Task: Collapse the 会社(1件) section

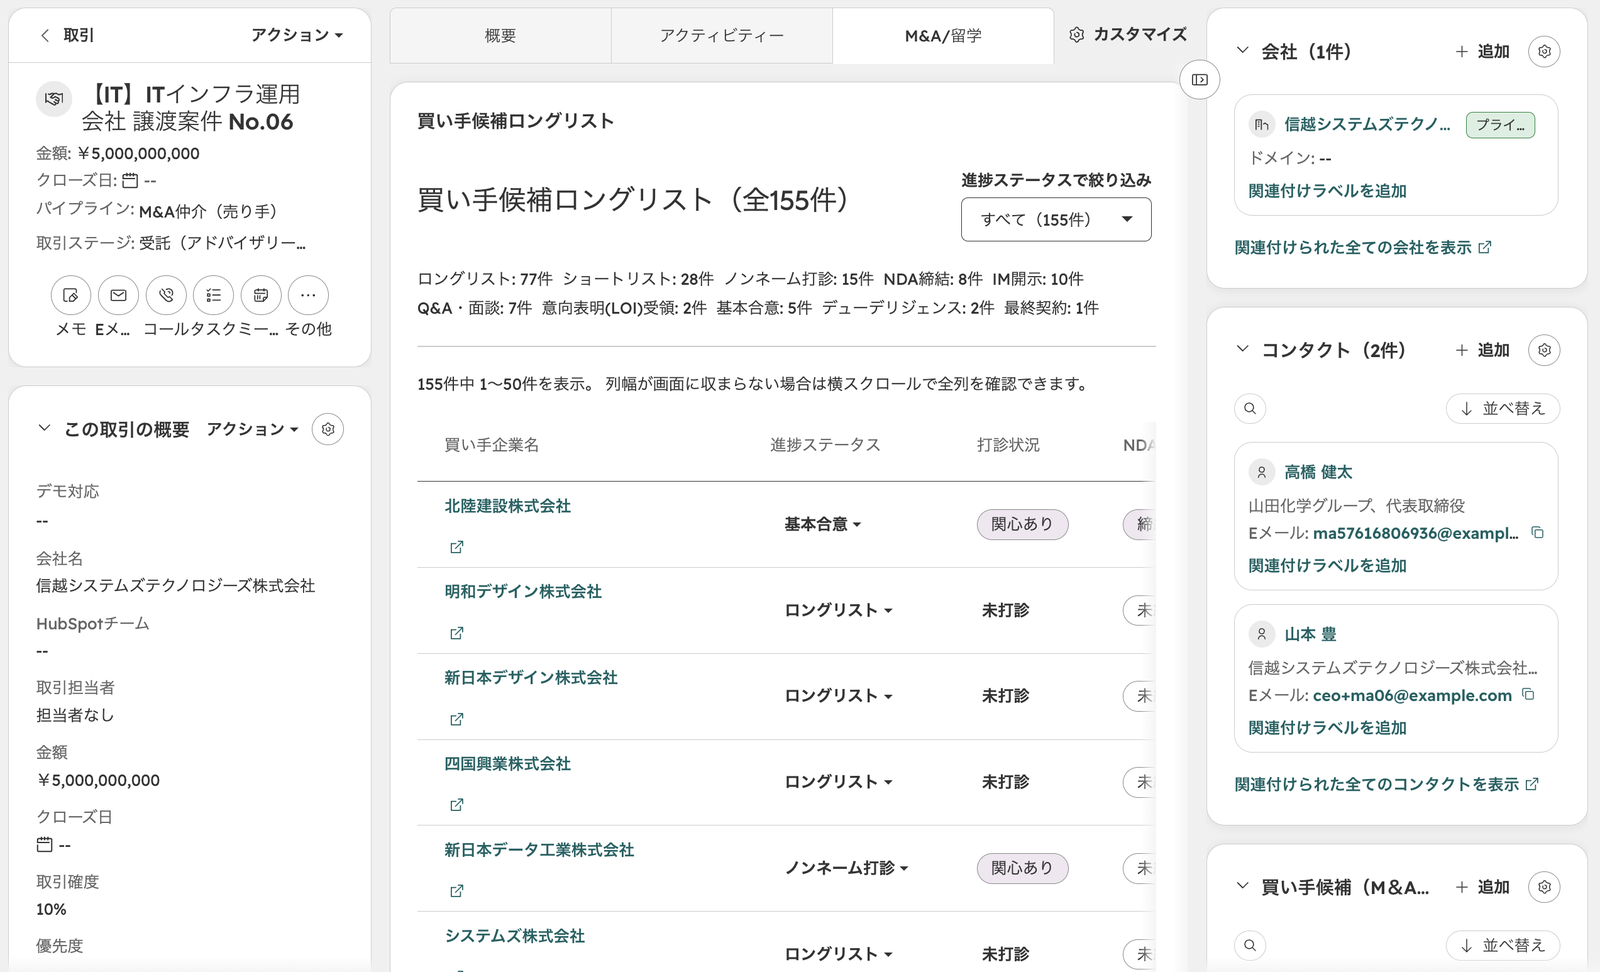Action: (1243, 50)
